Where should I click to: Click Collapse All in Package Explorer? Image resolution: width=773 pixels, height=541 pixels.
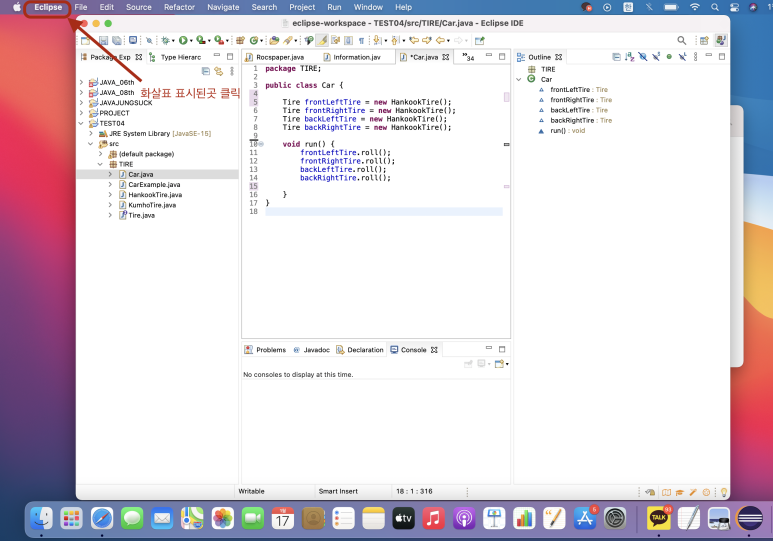click(x=206, y=72)
